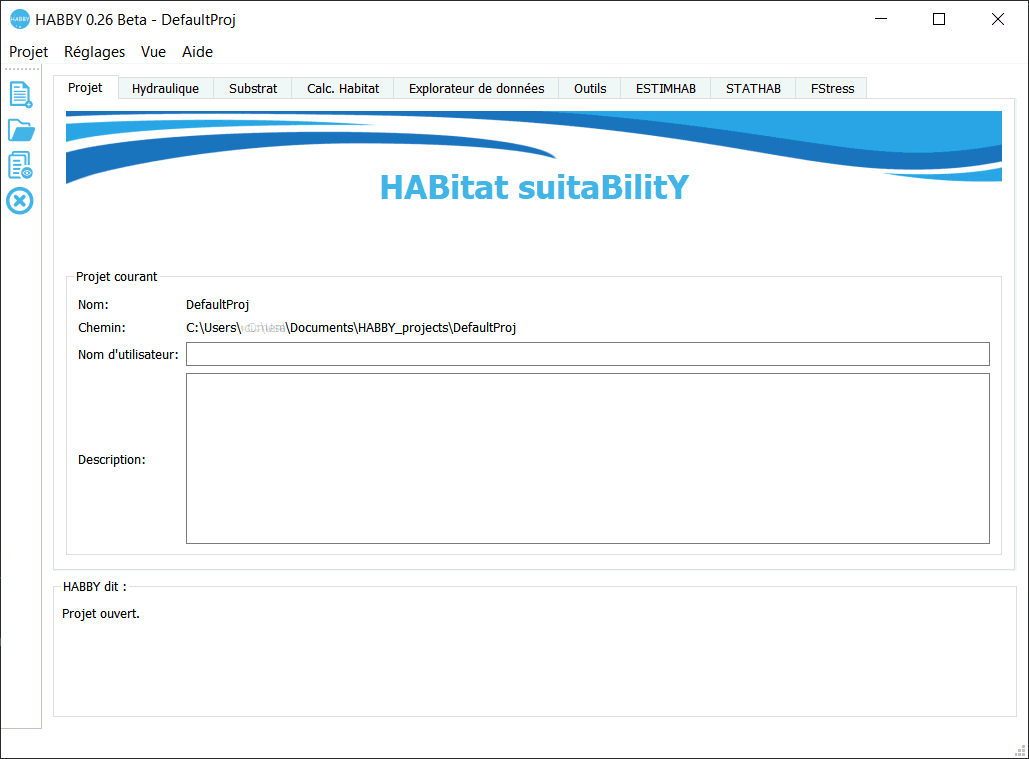This screenshot has height=759, width=1029.
Task: Switch to the Substrat tab
Action: tap(253, 88)
